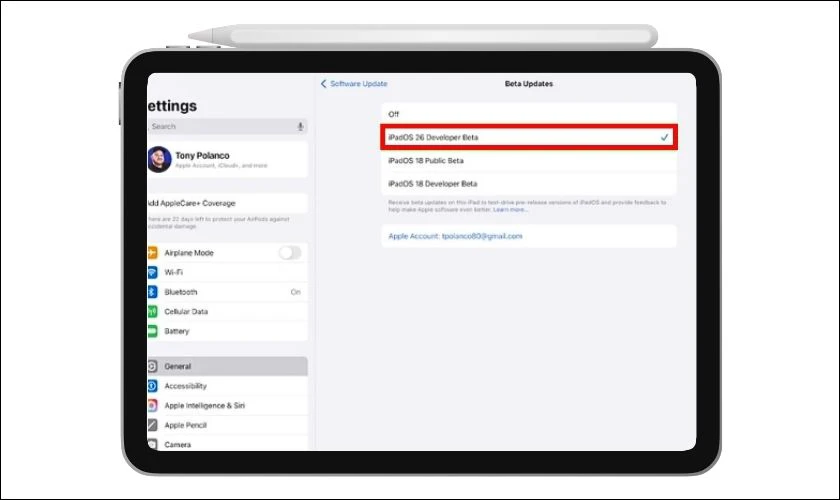Click the Beta Updates title
840x500 pixels.
click(x=529, y=84)
